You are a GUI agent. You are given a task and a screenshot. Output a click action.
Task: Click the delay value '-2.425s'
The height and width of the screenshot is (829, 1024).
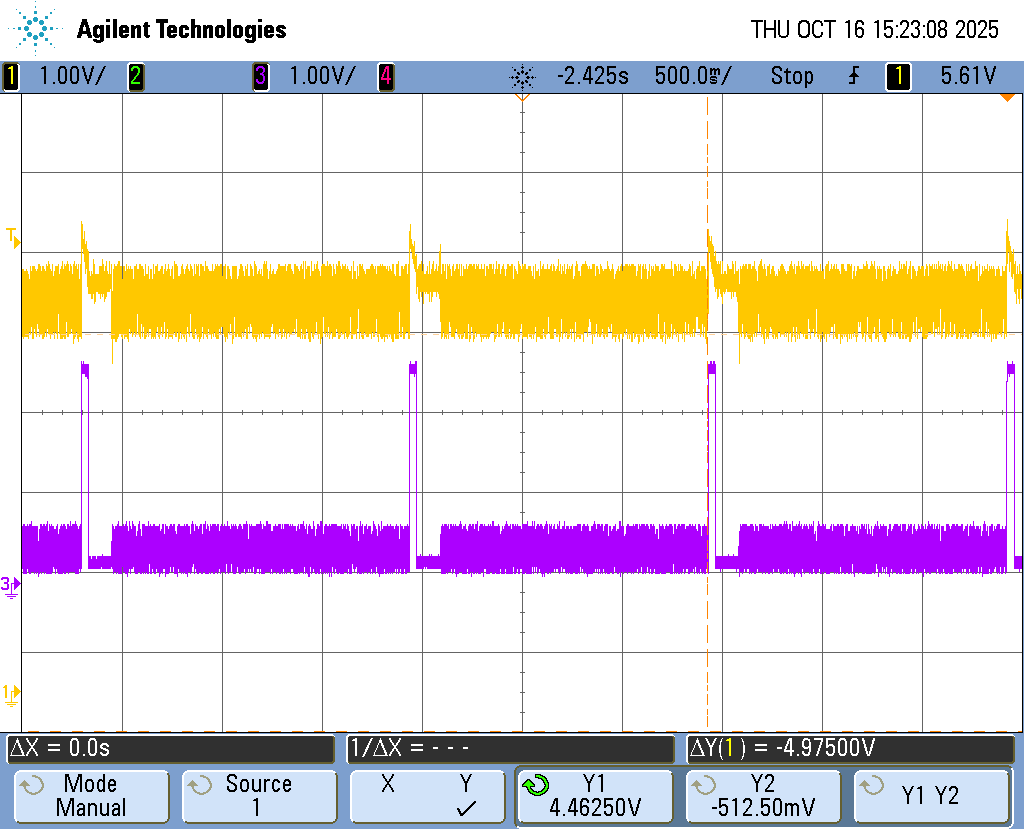[592, 76]
